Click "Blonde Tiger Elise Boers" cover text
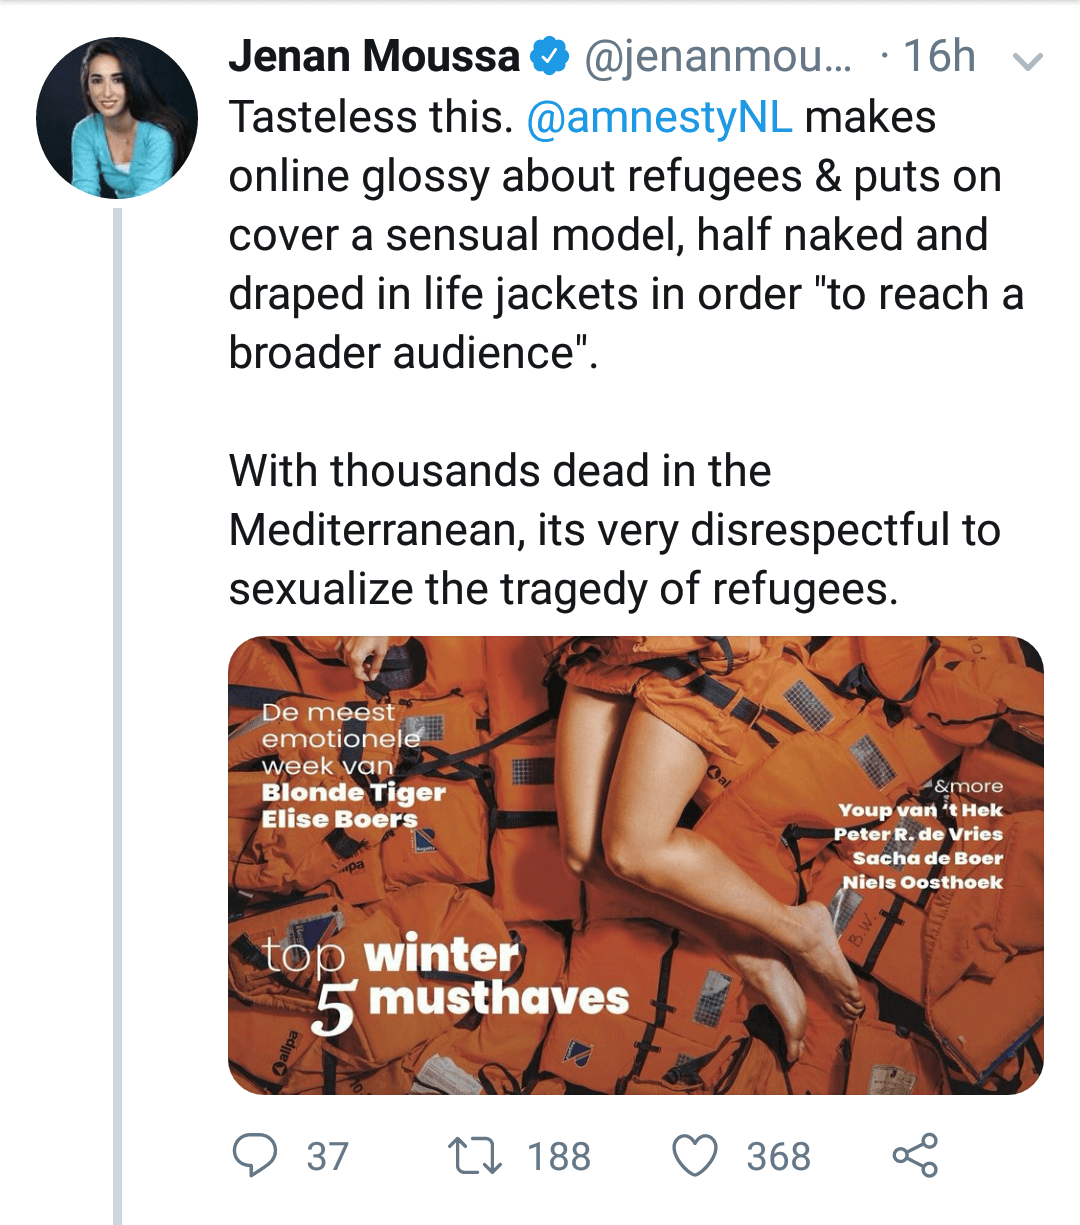This screenshot has width=1080, height=1225. (x=353, y=806)
